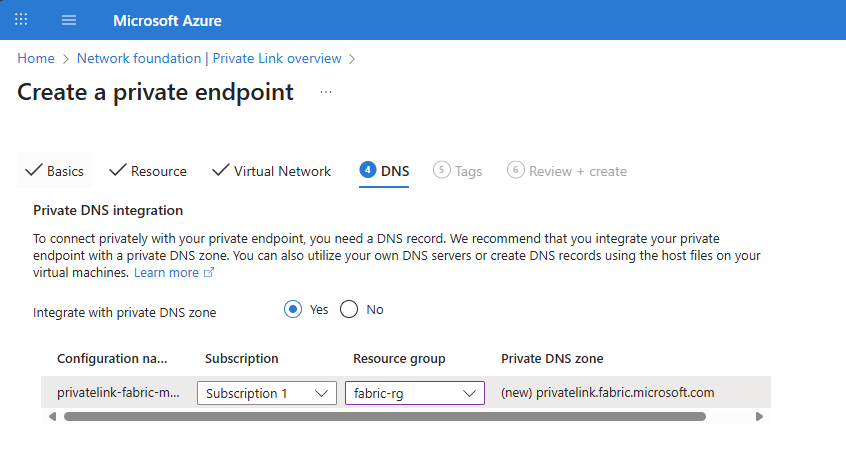Viewport: 846px width, 451px height.
Task: Open the Learn more link
Action: click(x=166, y=272)
